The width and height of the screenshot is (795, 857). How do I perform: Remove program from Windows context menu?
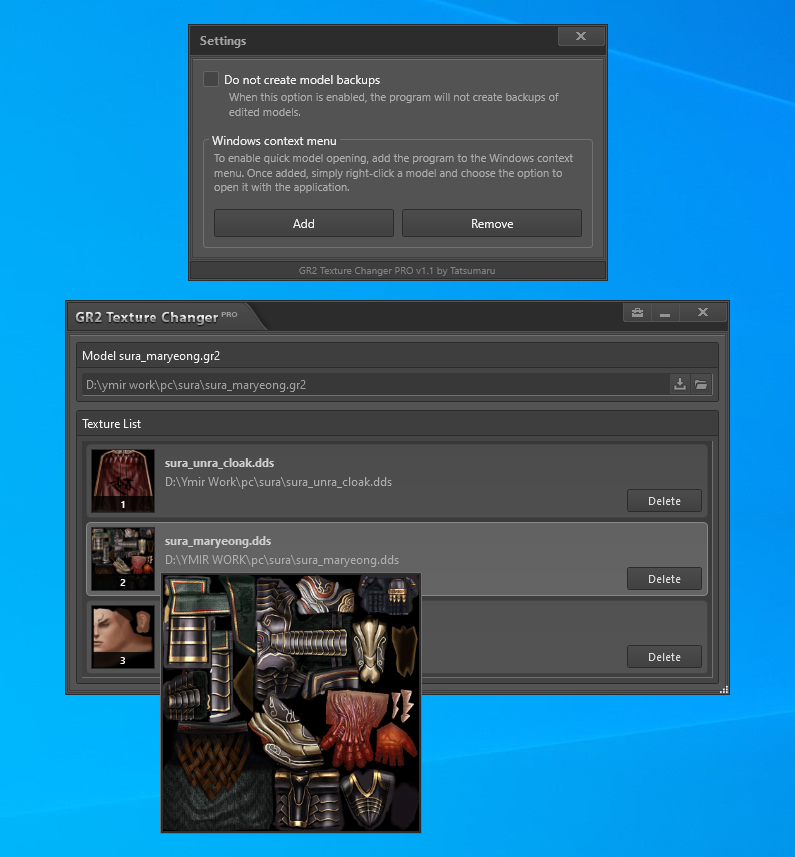(491, 223)
